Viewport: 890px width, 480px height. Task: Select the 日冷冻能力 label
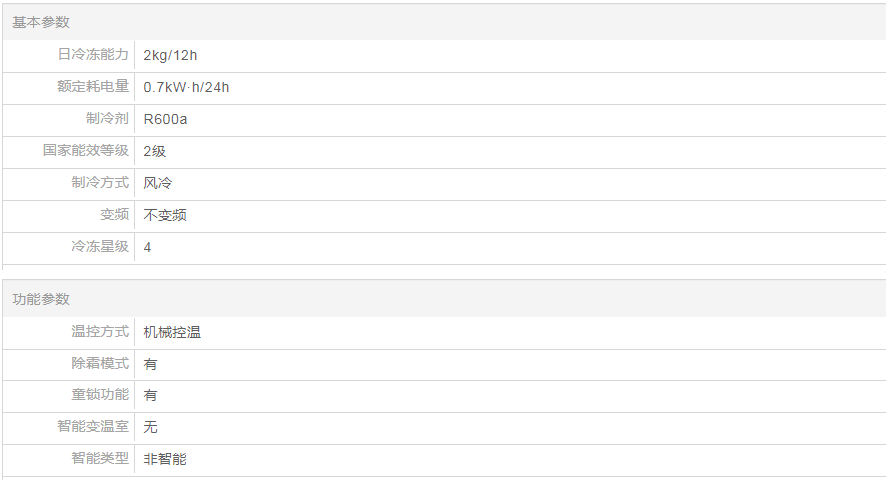(93, 55)
